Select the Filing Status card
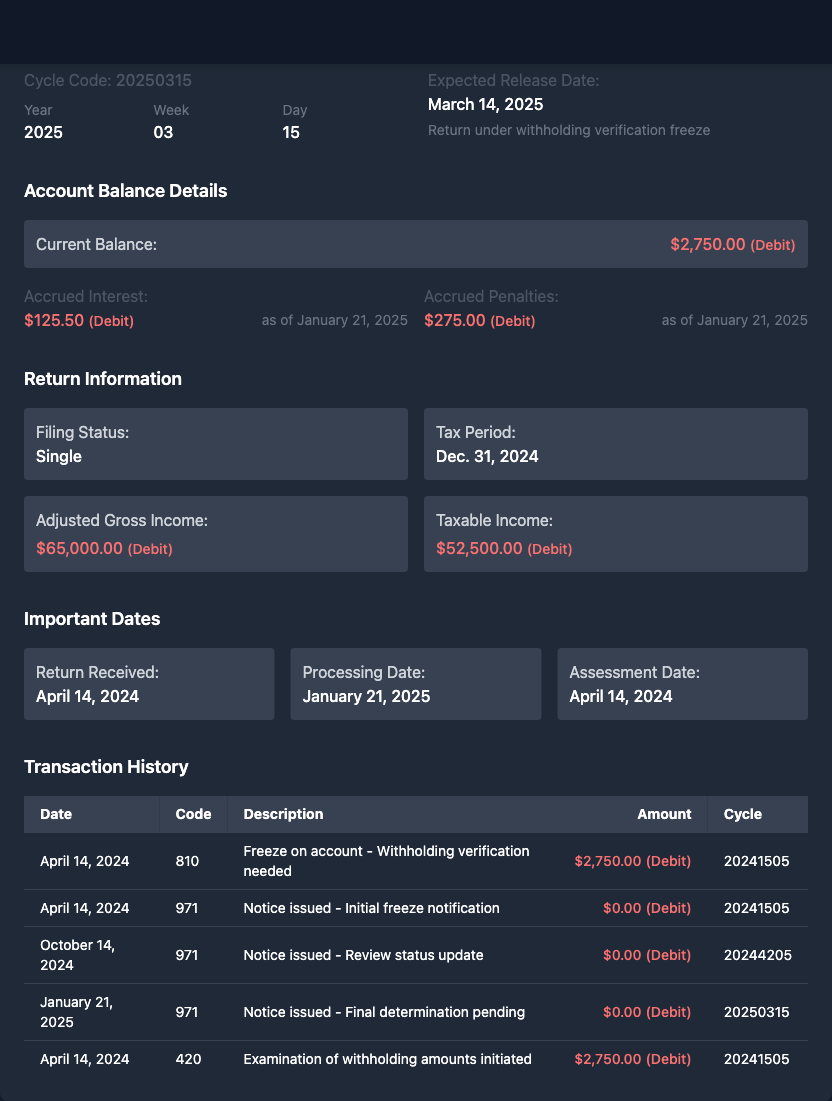Image resolution: width=832 pixels, height=1101 pixels. click(x=215, y=444)
